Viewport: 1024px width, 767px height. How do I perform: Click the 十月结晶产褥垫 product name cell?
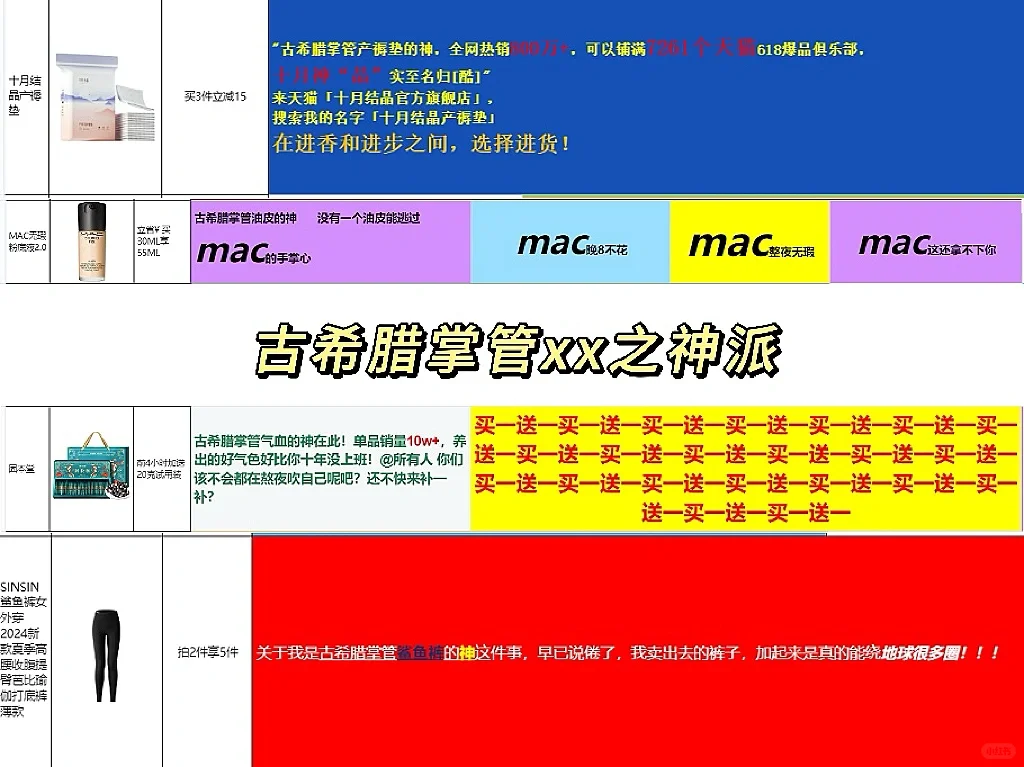click(x=25, y=96)
